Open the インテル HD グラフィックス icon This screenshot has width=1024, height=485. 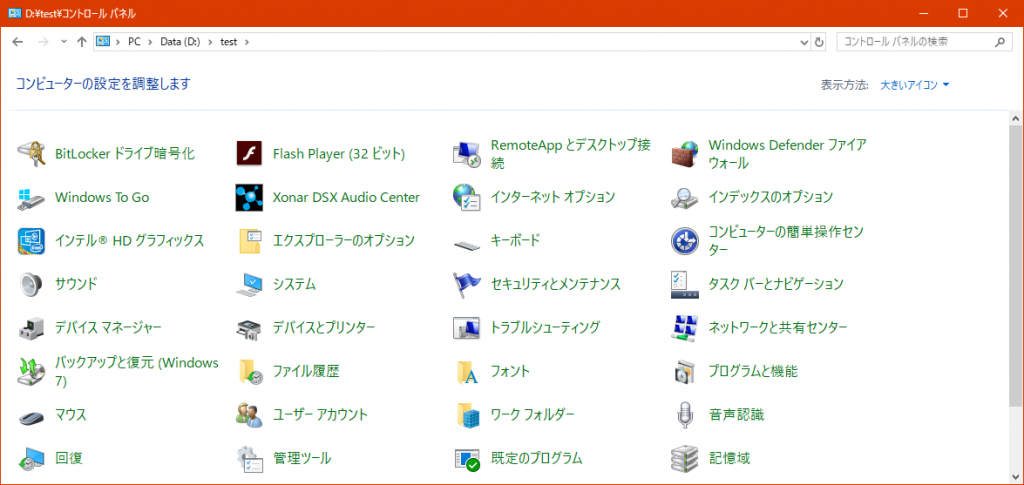tap(32, 241)
